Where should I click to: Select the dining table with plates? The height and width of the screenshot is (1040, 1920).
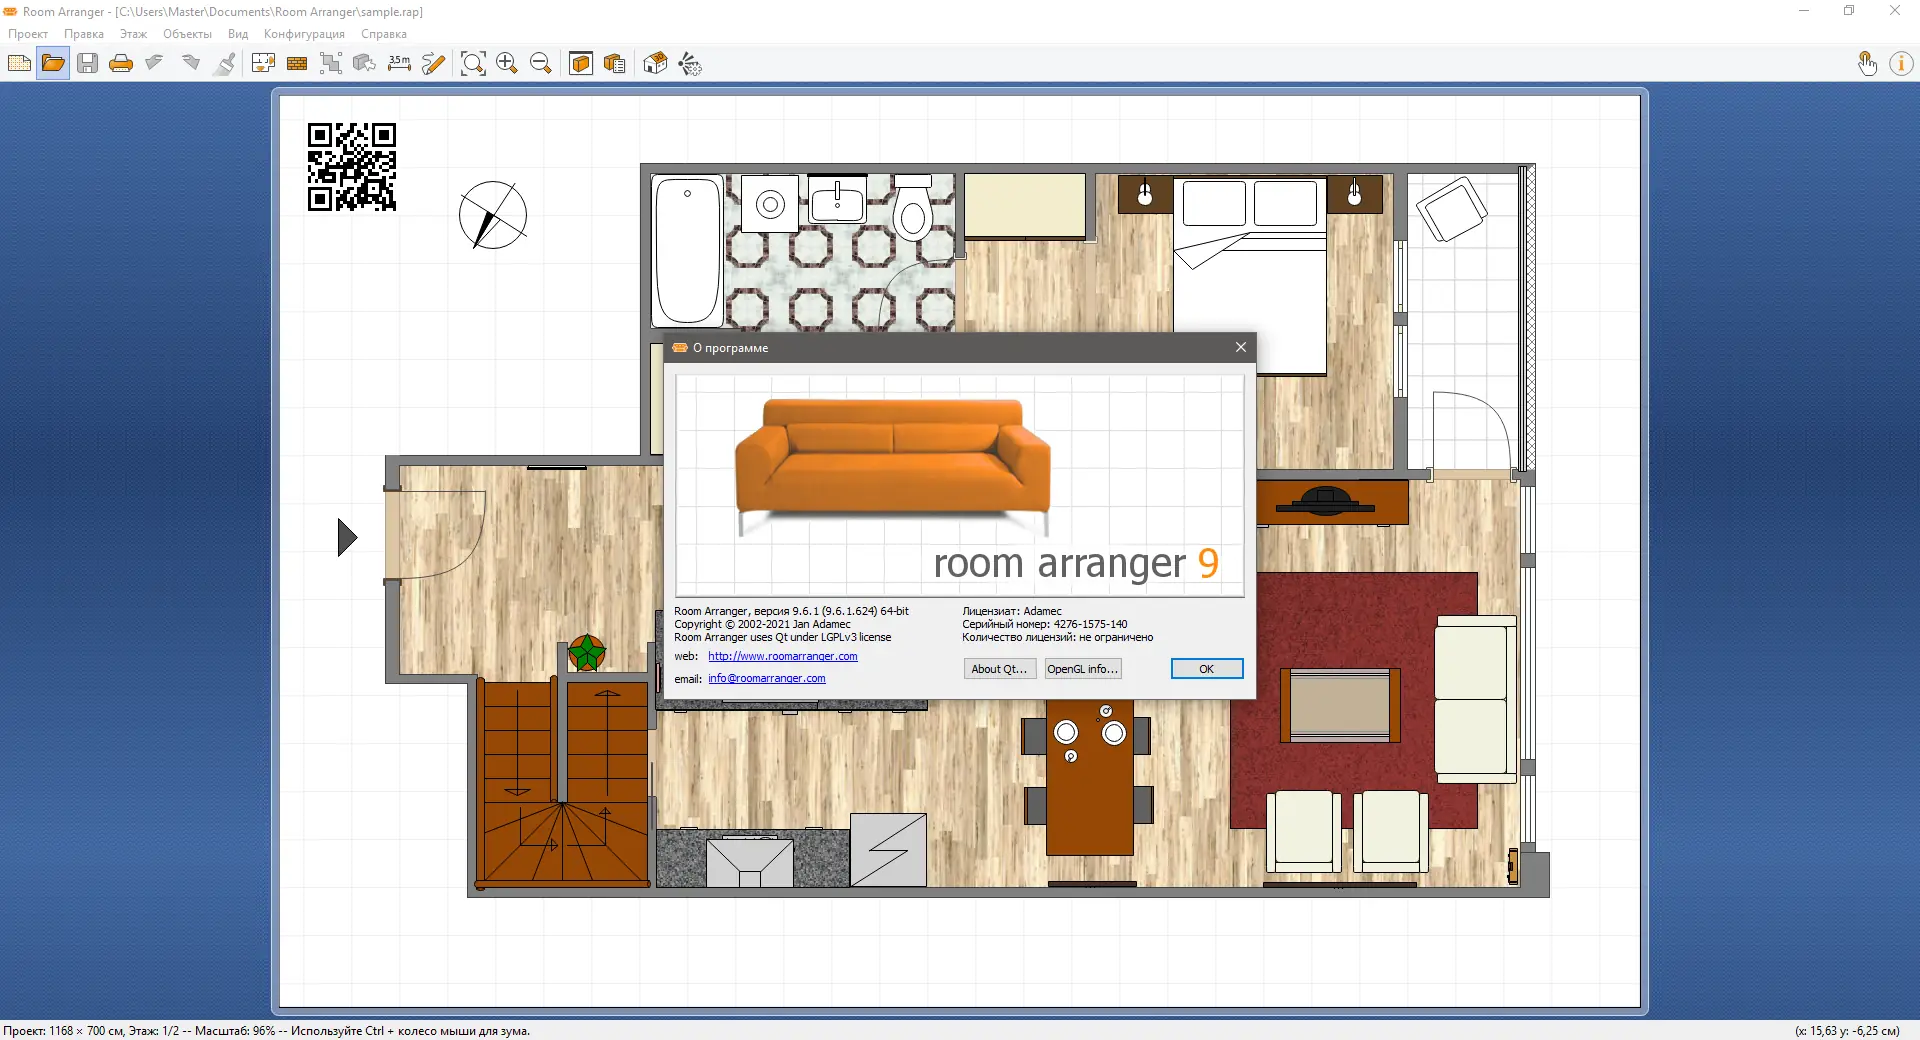tap(1089, 777)
